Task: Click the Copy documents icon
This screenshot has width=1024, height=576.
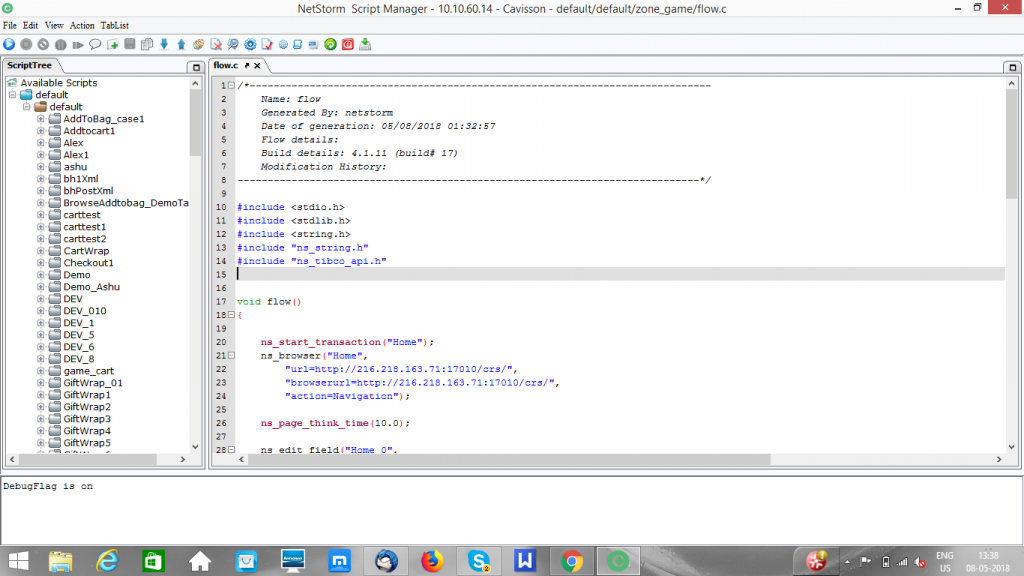Action: point(147,44)
